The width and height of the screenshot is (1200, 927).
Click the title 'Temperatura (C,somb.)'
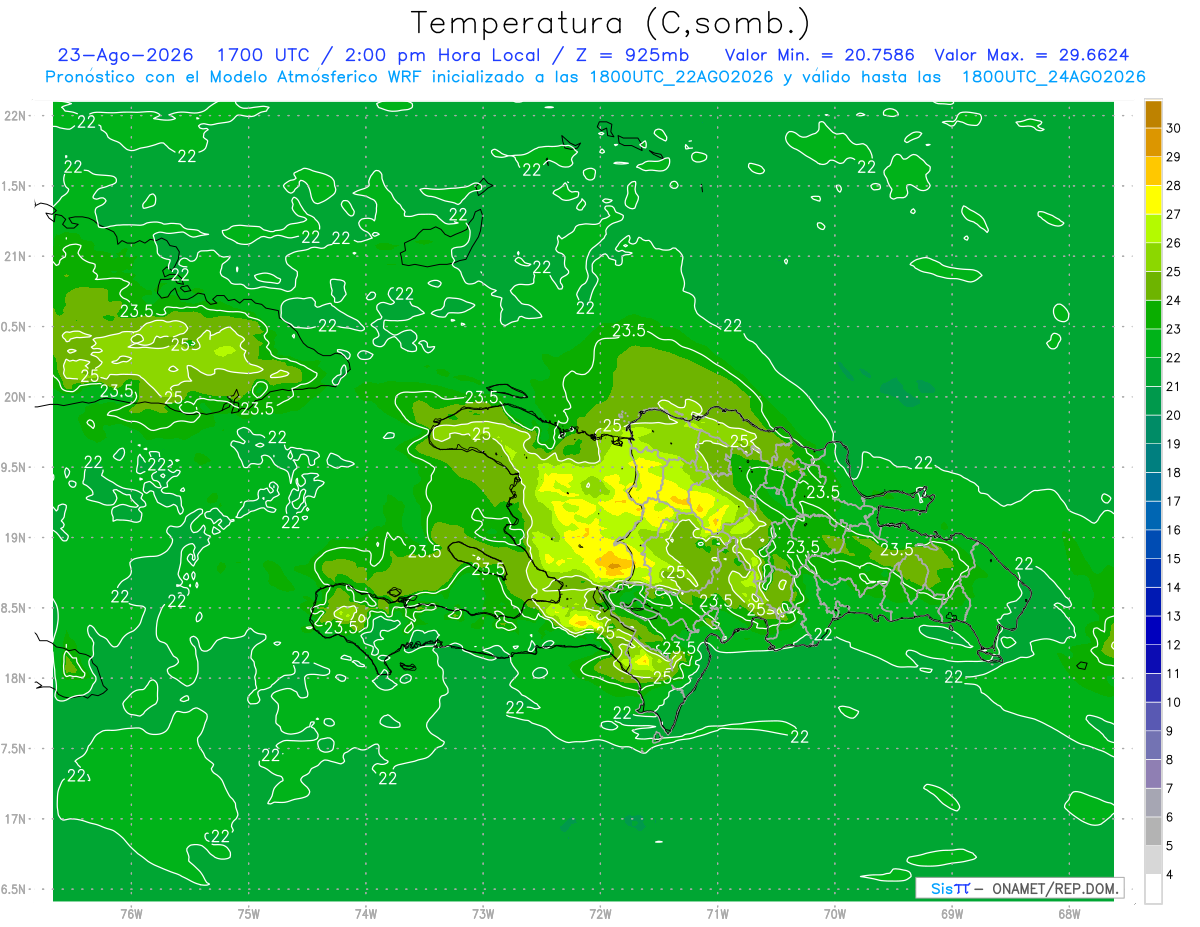point(609,23)
